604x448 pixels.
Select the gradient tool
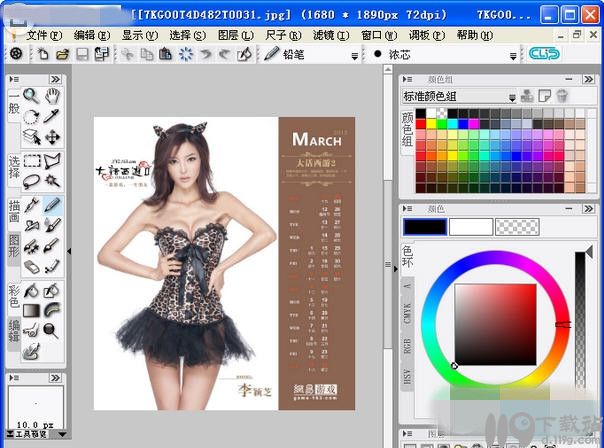(x=32, y=310)
